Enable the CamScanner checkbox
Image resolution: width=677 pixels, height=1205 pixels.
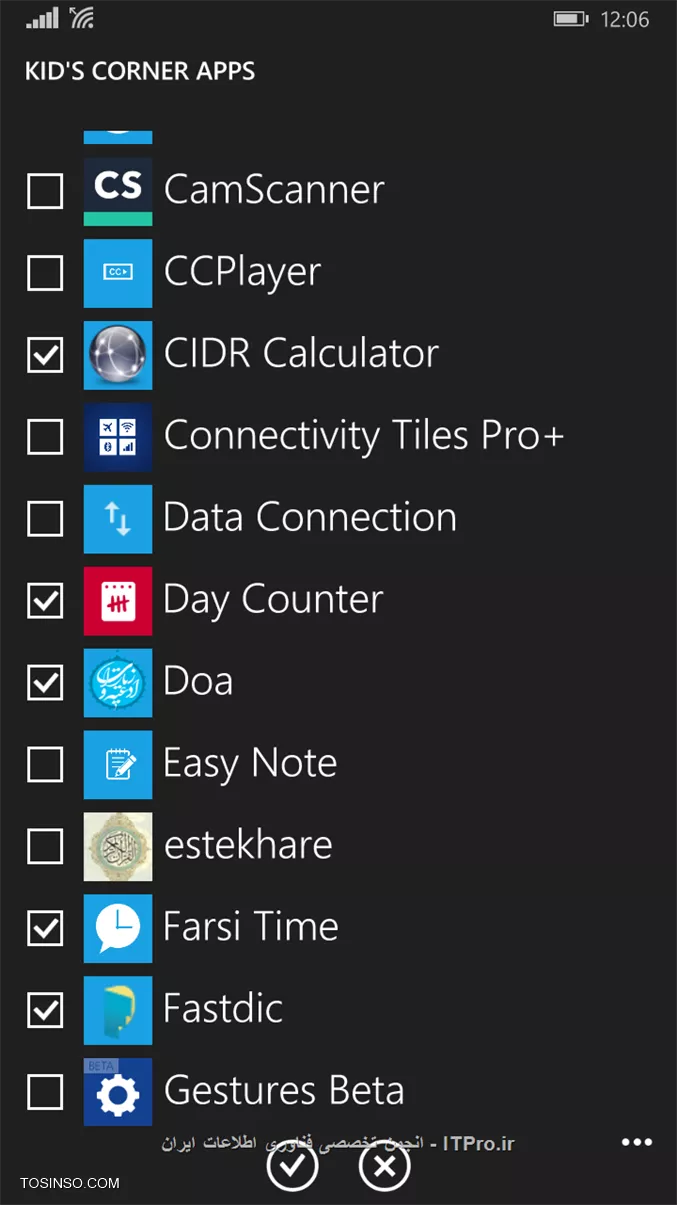click(x=45, y=190)
